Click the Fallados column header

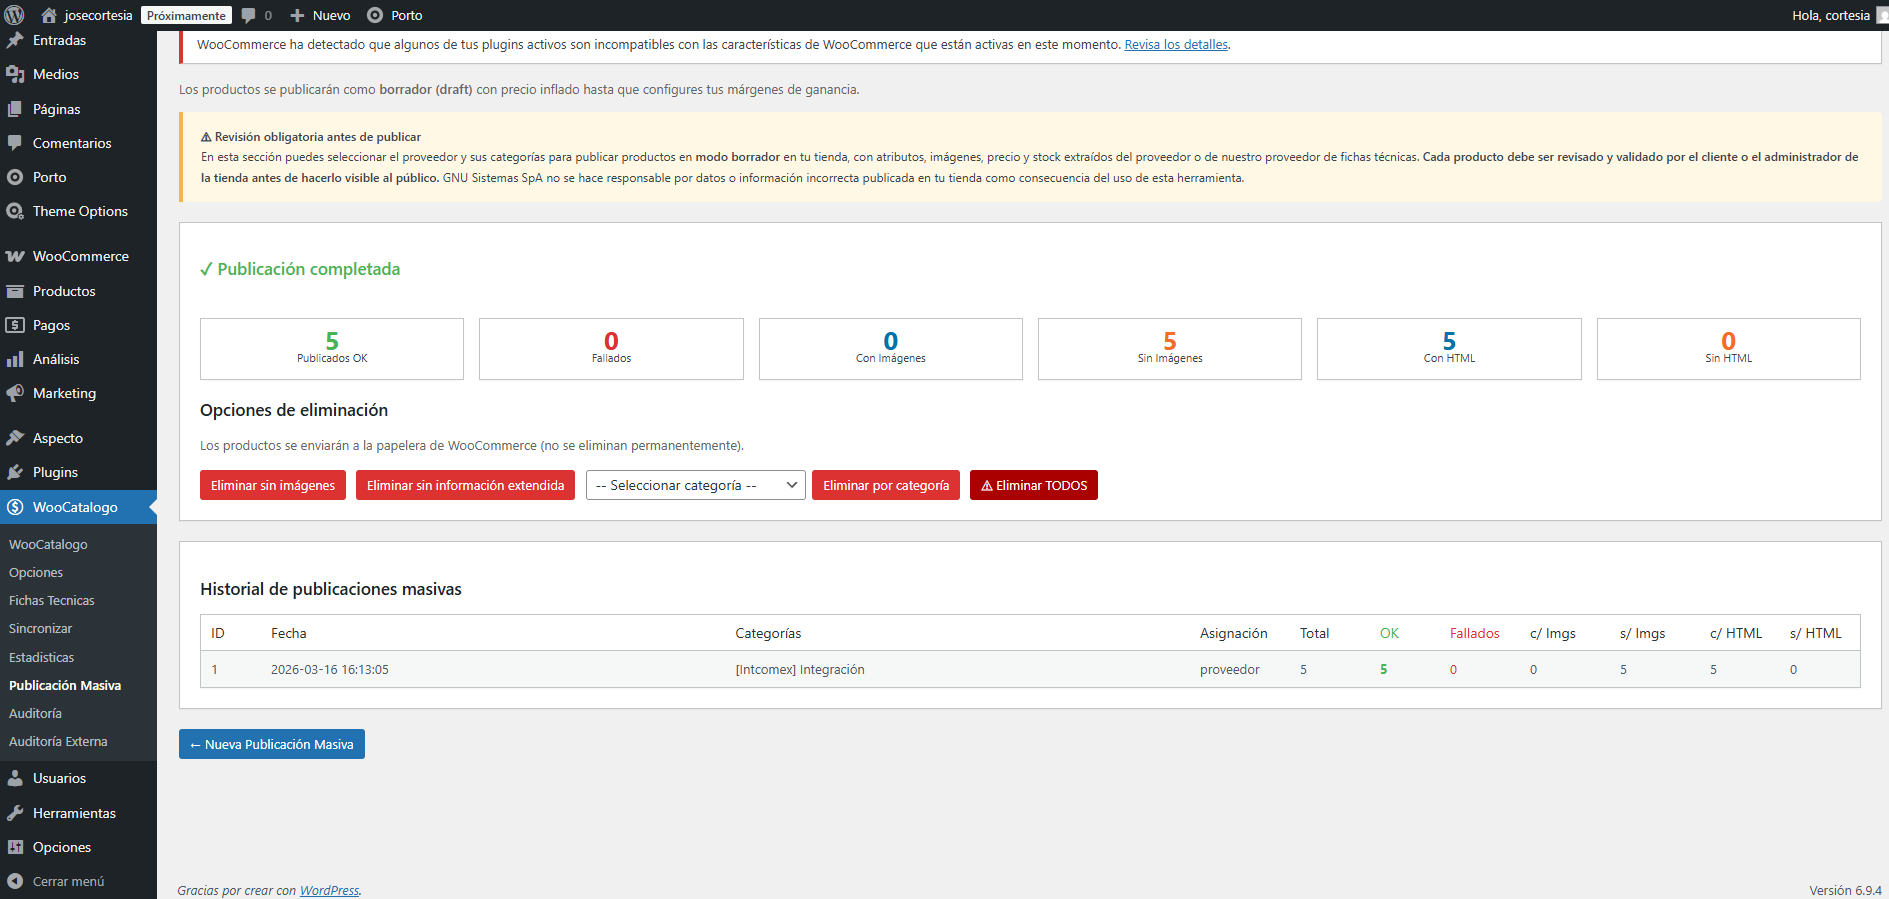pos(1475,633)
